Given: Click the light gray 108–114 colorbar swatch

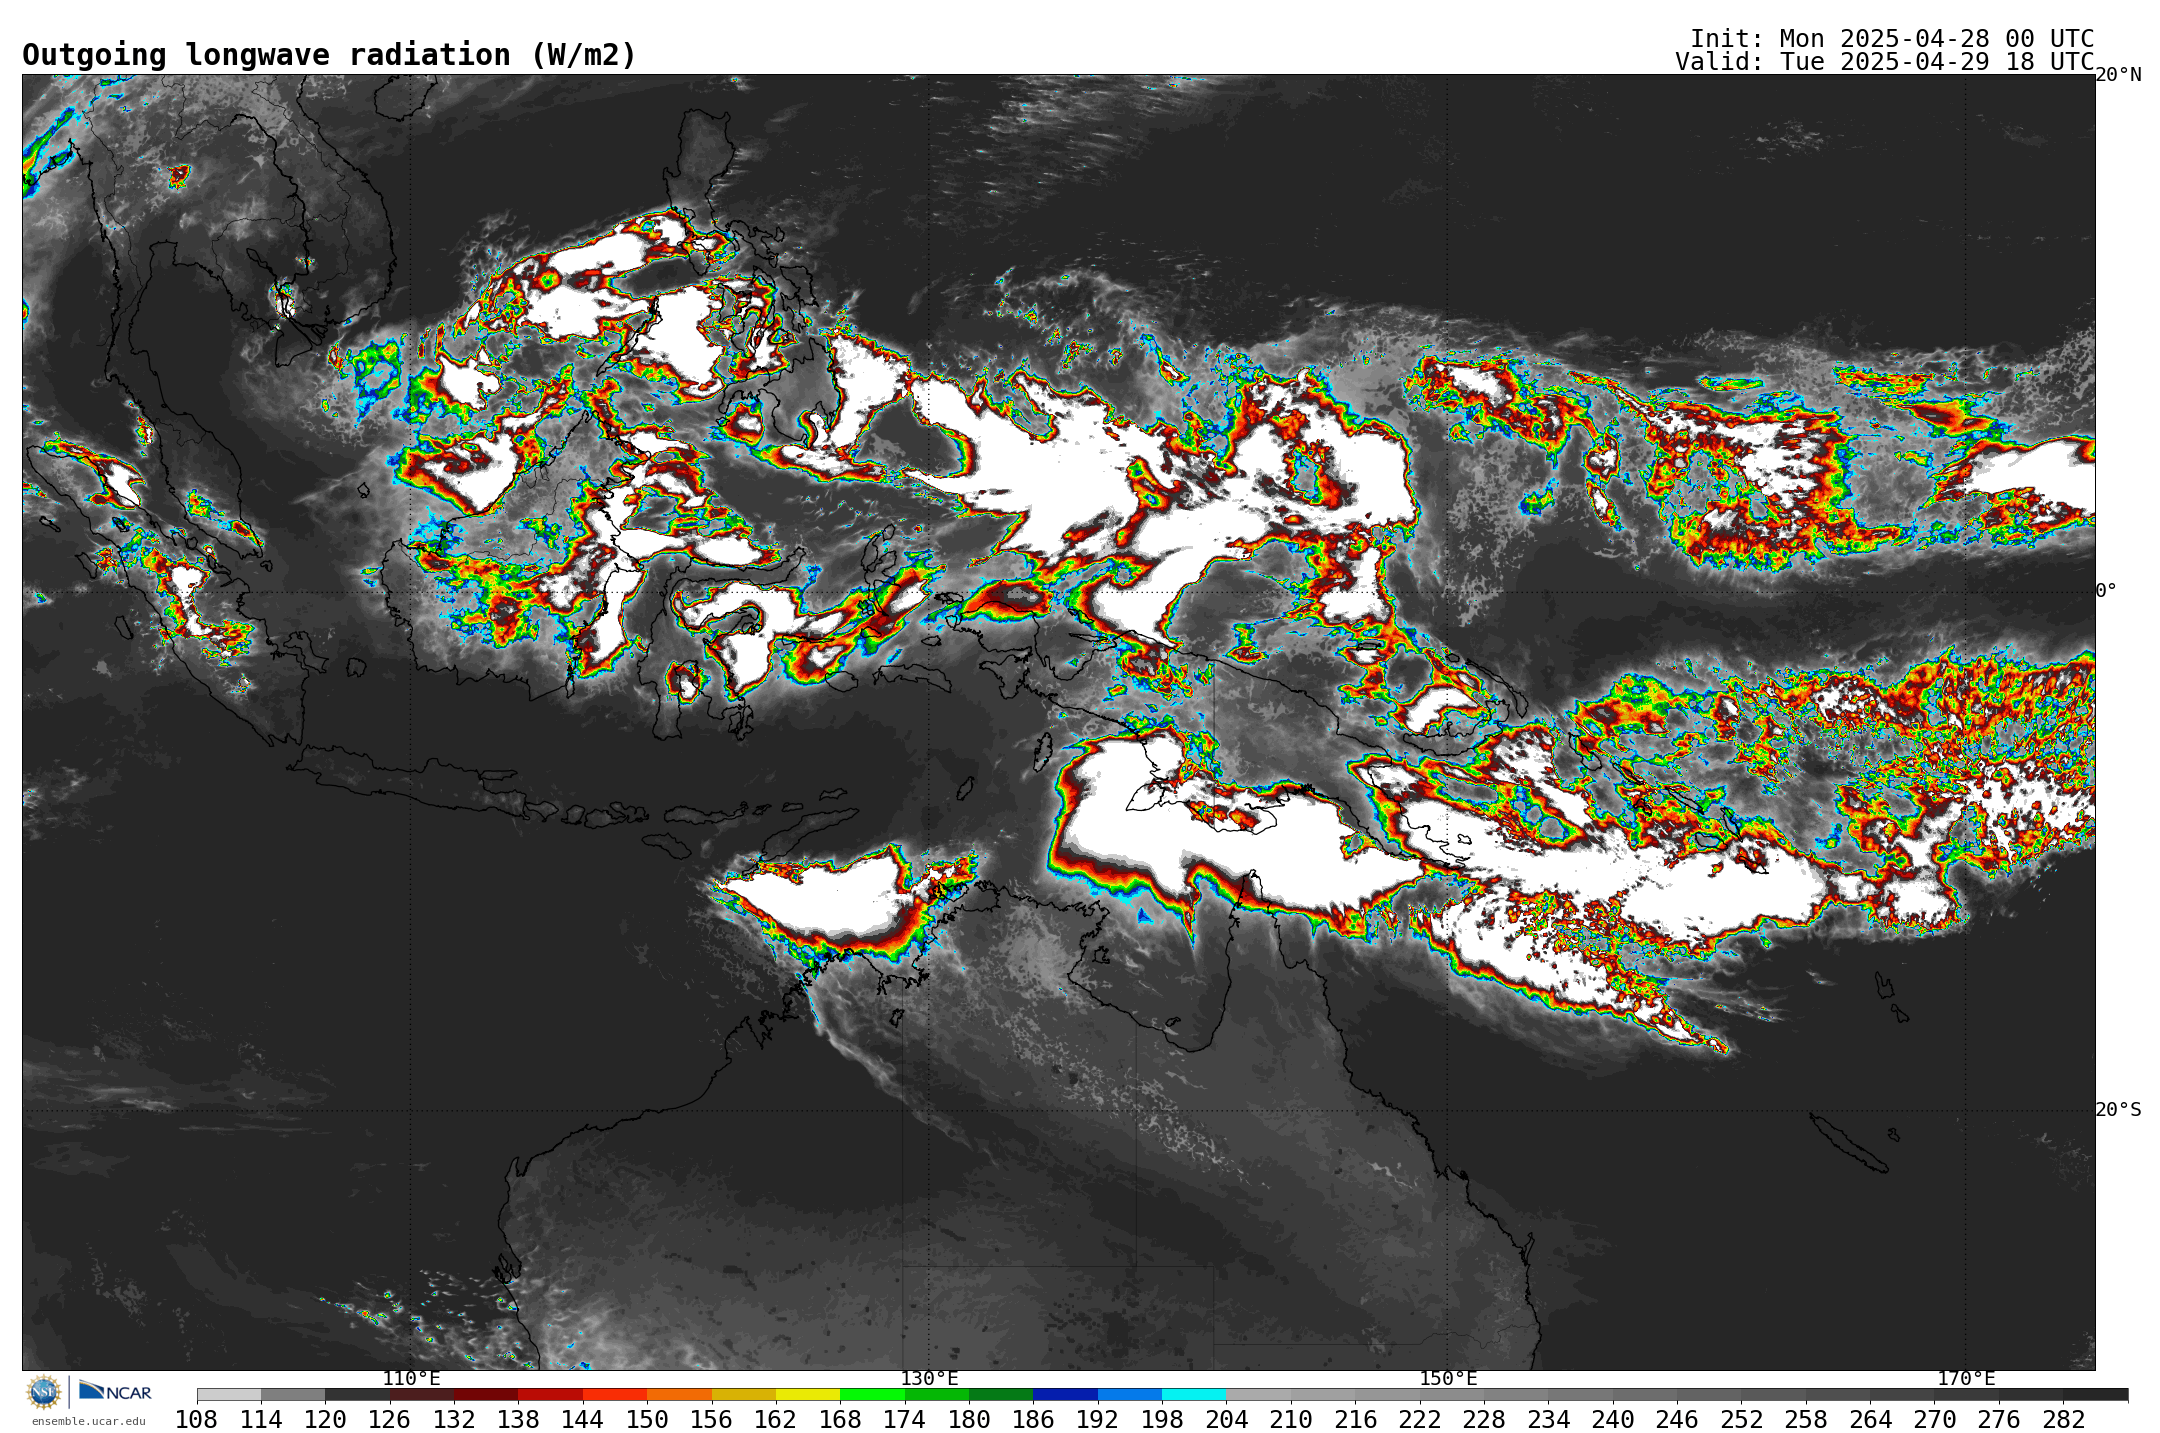Looking at the screenshot, I should click(229, 1394).
